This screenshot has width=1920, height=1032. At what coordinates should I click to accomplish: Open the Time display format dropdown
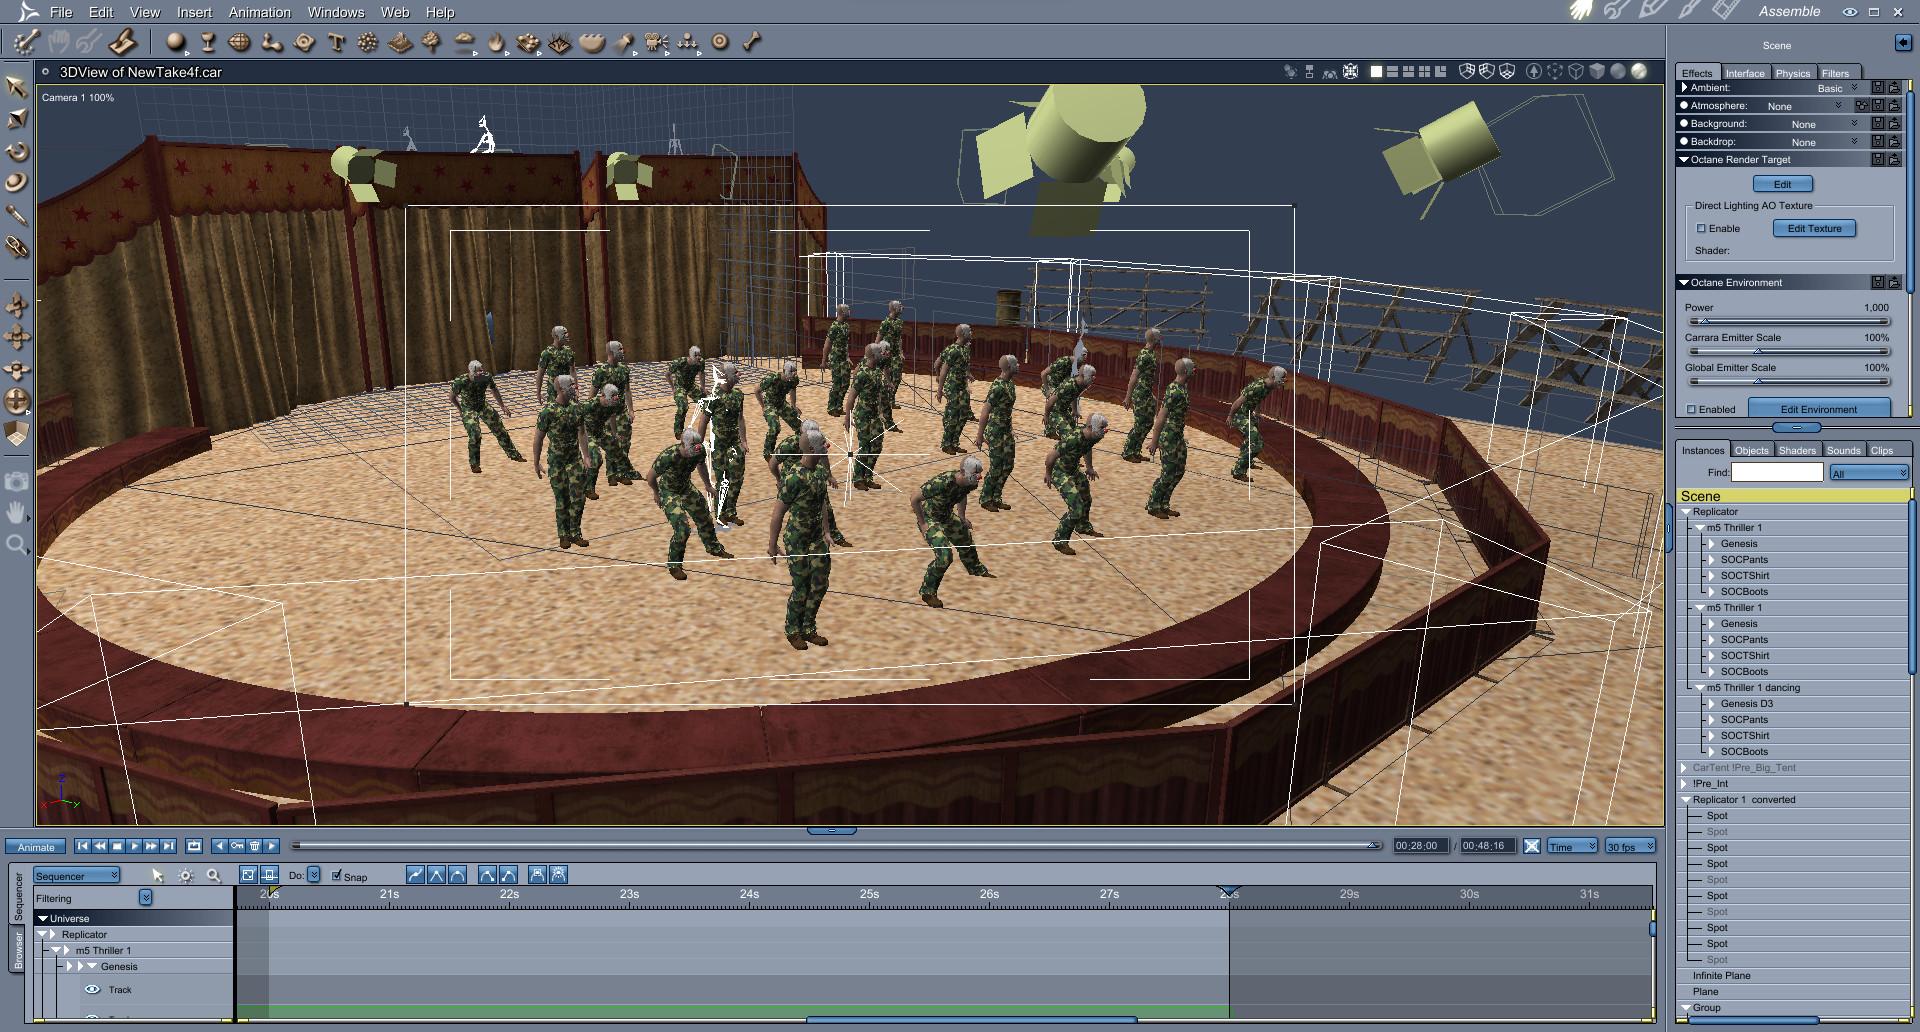(x=1573, y=846)
